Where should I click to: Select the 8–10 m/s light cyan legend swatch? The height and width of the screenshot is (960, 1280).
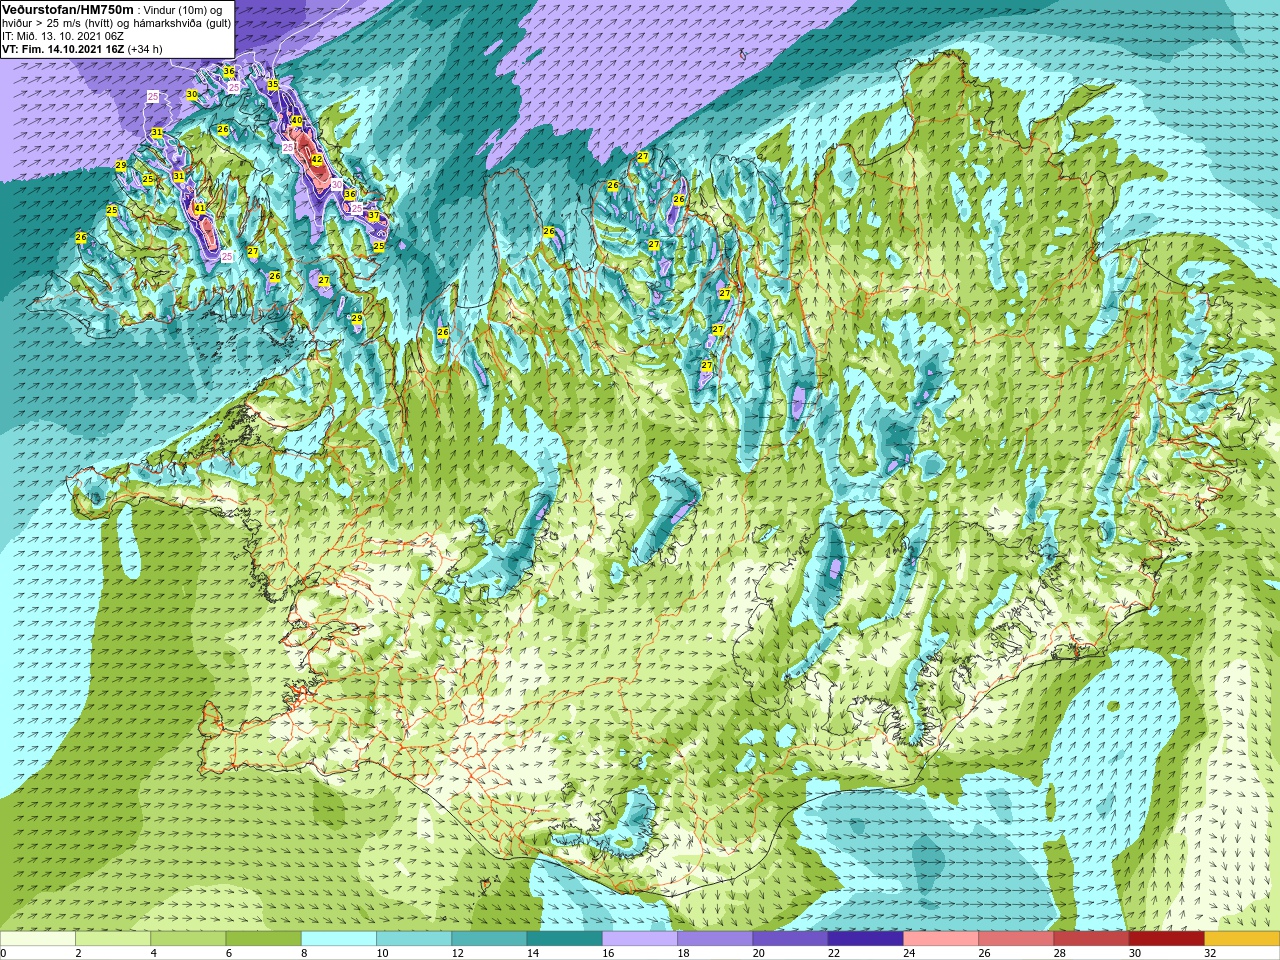click(x=339, y=939)
